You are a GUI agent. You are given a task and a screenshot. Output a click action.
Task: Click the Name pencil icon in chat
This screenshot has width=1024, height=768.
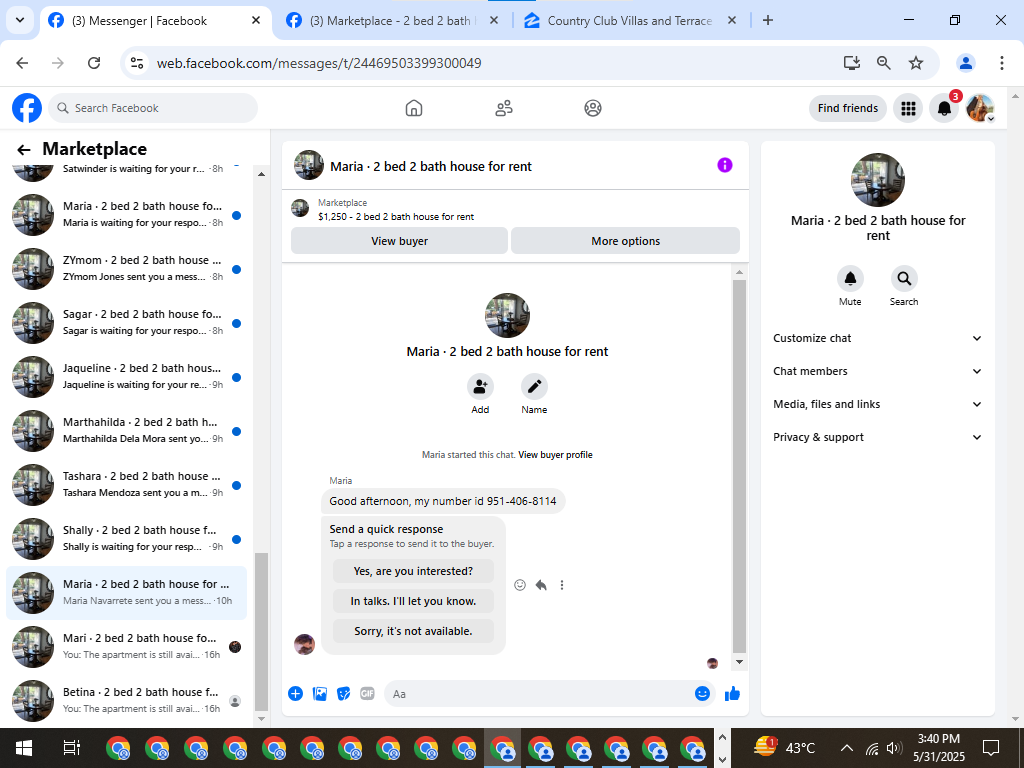pos(534,387)
